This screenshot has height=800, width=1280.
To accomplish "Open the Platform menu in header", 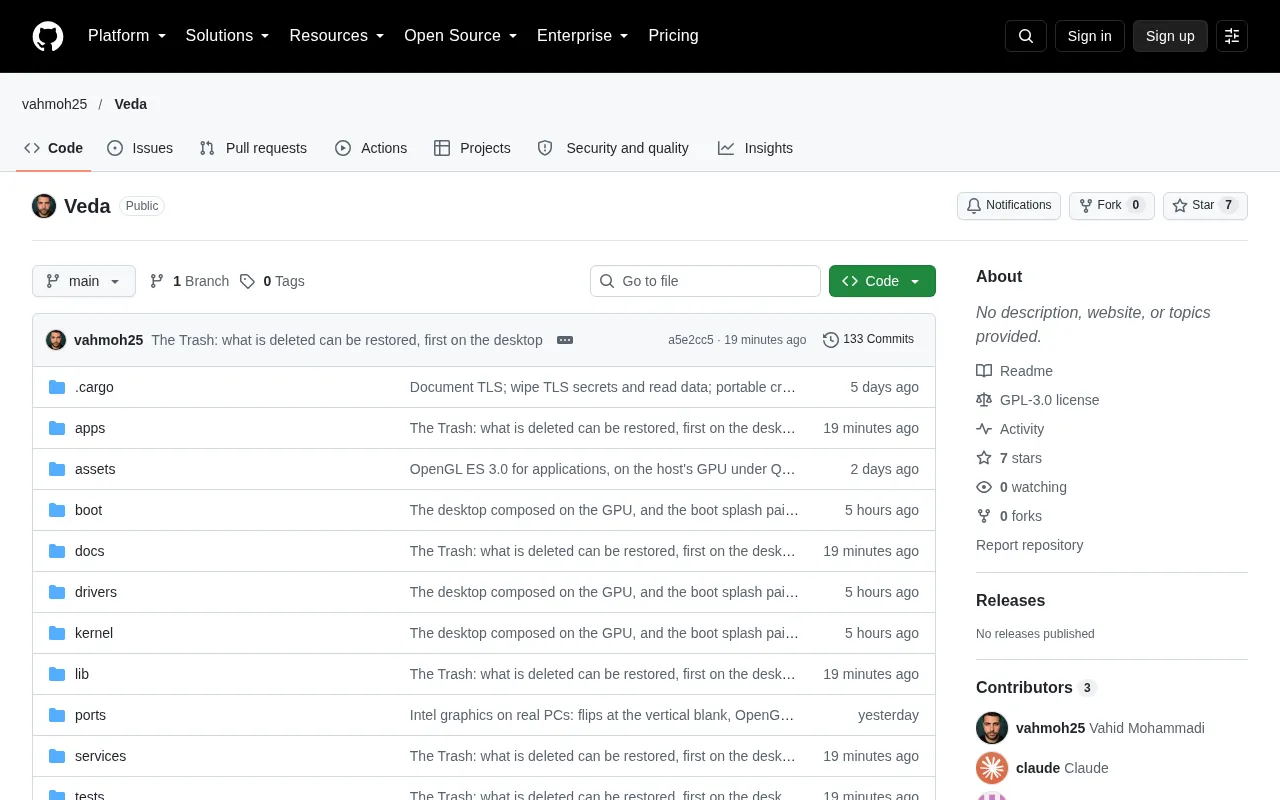I will click(127, 36).
